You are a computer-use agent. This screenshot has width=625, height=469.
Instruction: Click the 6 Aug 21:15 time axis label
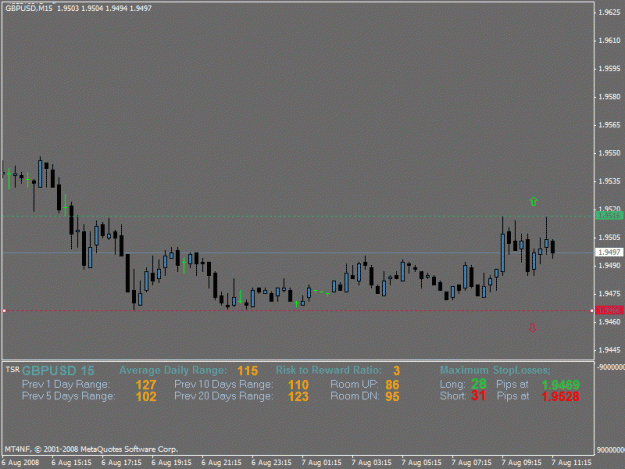pos(221,463)
